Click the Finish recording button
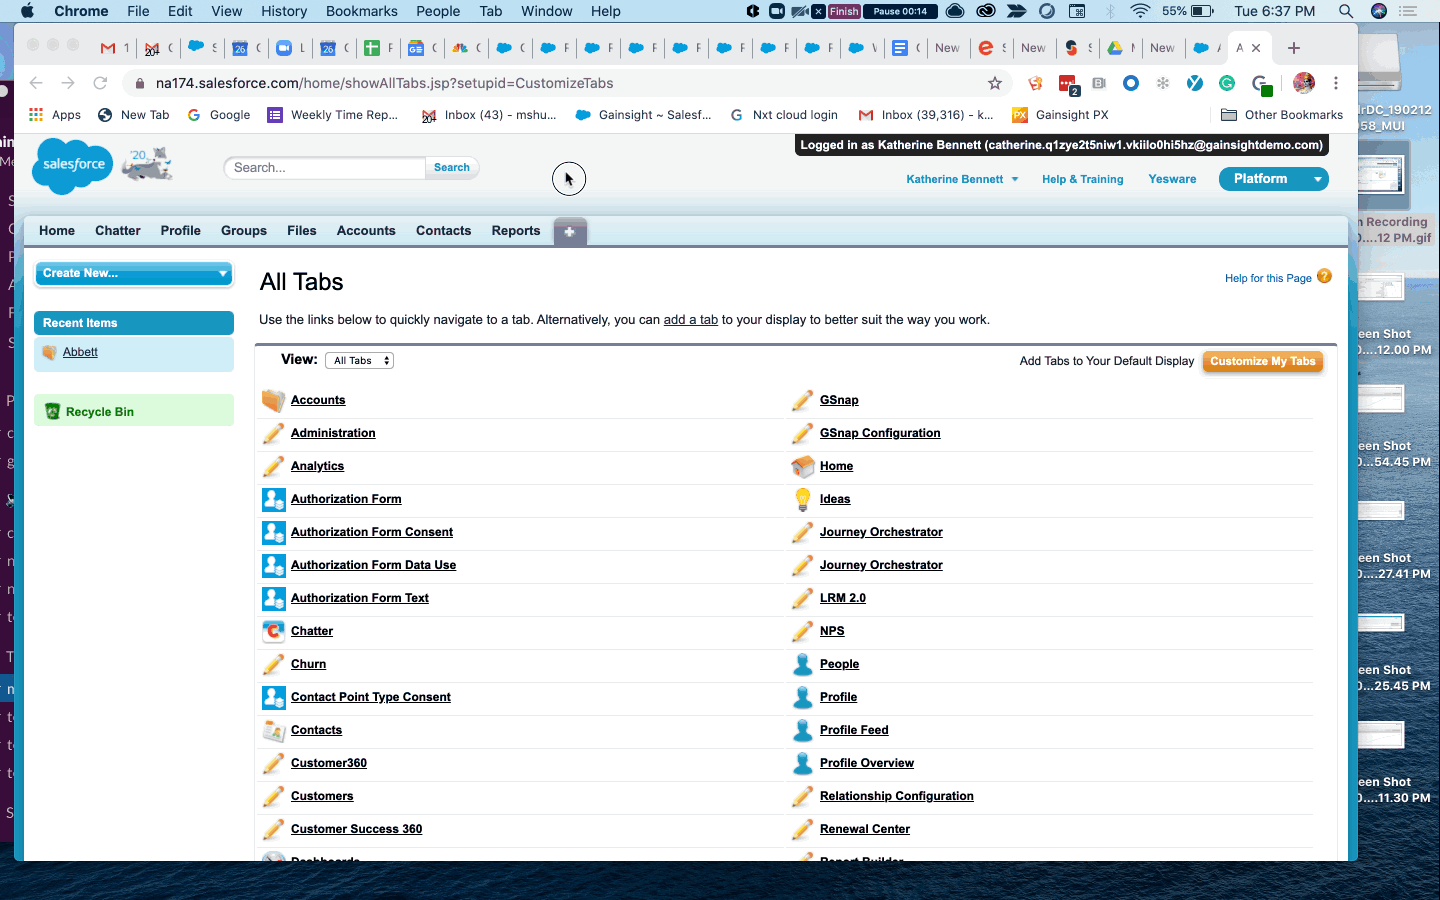Image resolution: width=1440 pixels, height=900 pixels. point(844,11)
